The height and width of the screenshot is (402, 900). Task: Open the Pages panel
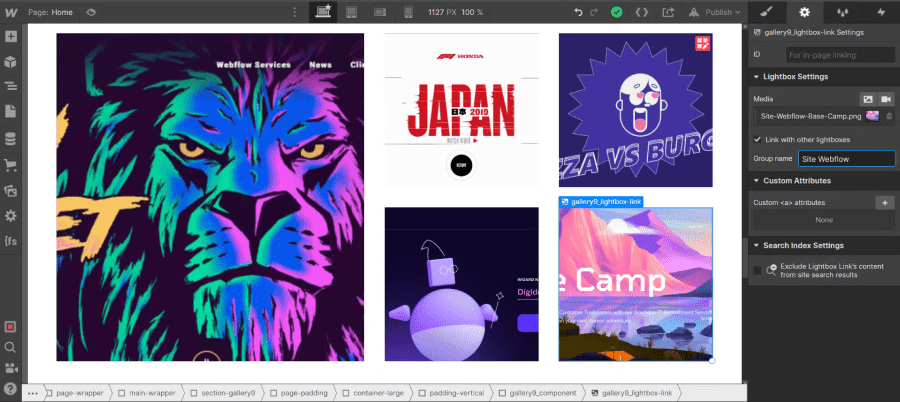pos(10,112)
